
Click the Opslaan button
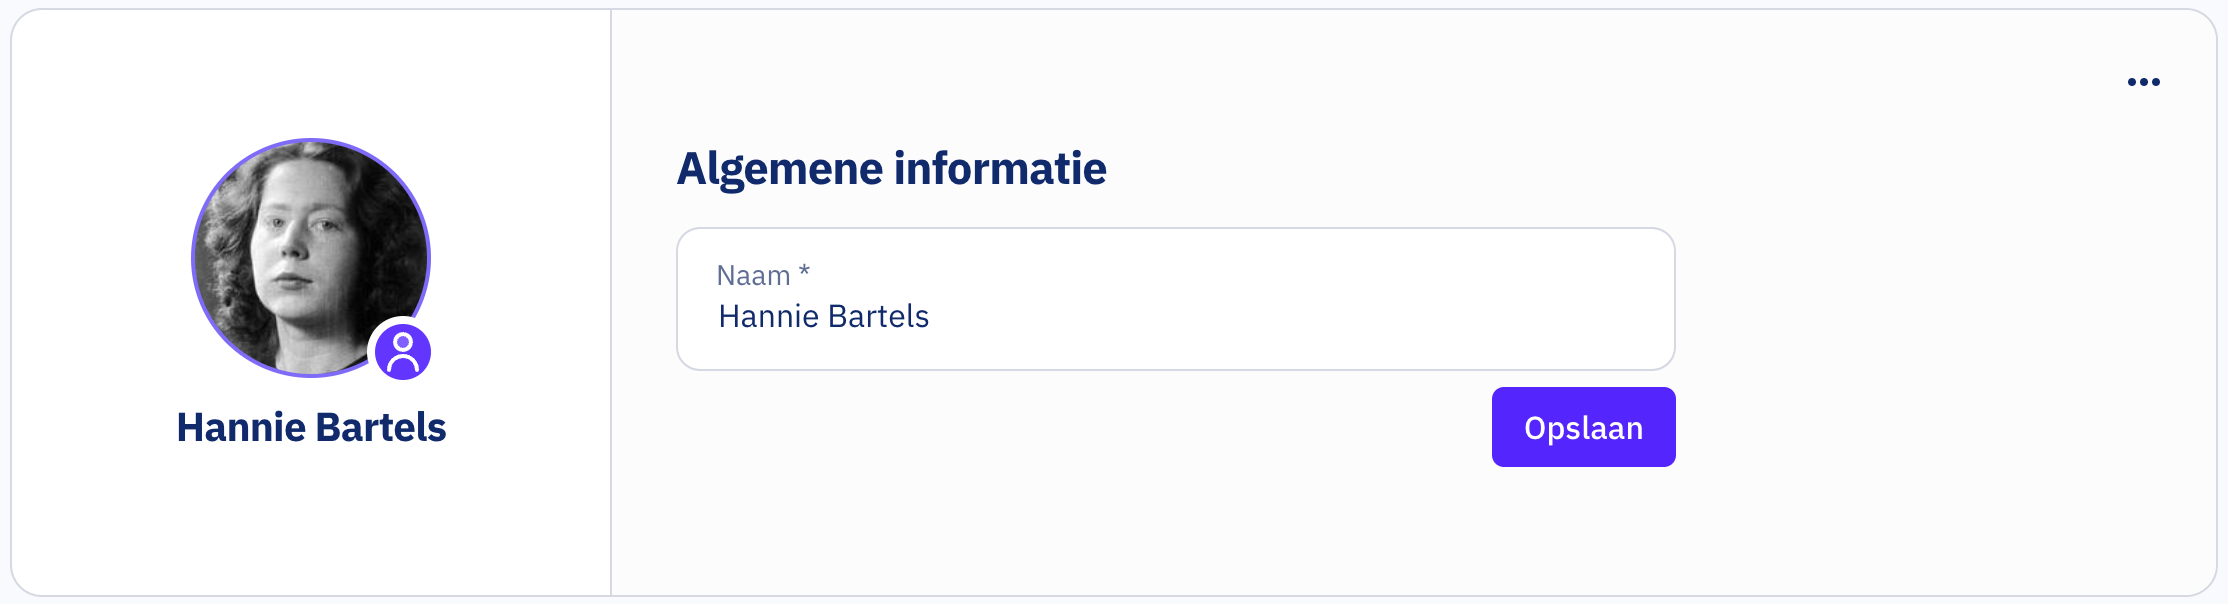(x=1583, y=427)
